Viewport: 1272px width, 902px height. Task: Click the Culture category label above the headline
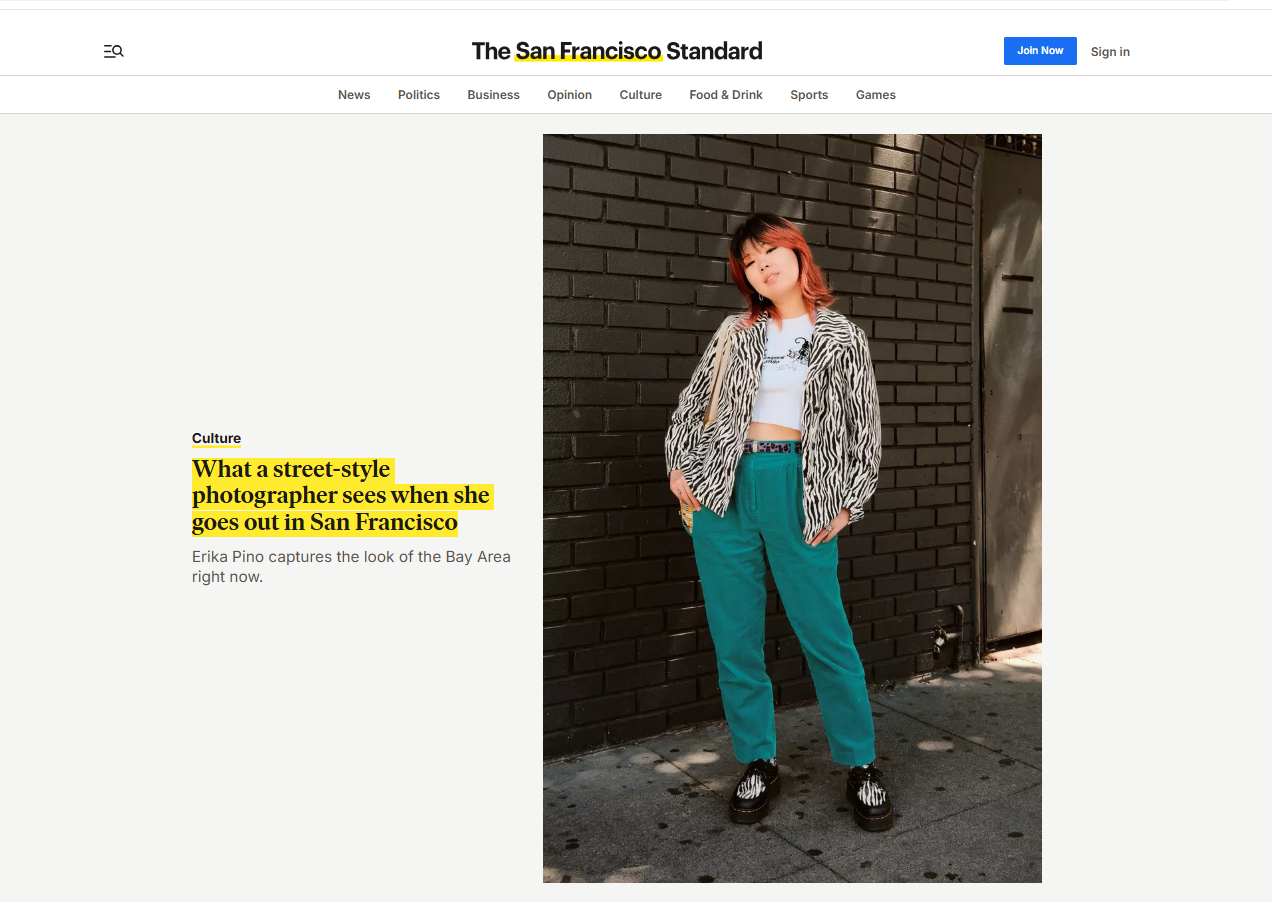(216, 438)
